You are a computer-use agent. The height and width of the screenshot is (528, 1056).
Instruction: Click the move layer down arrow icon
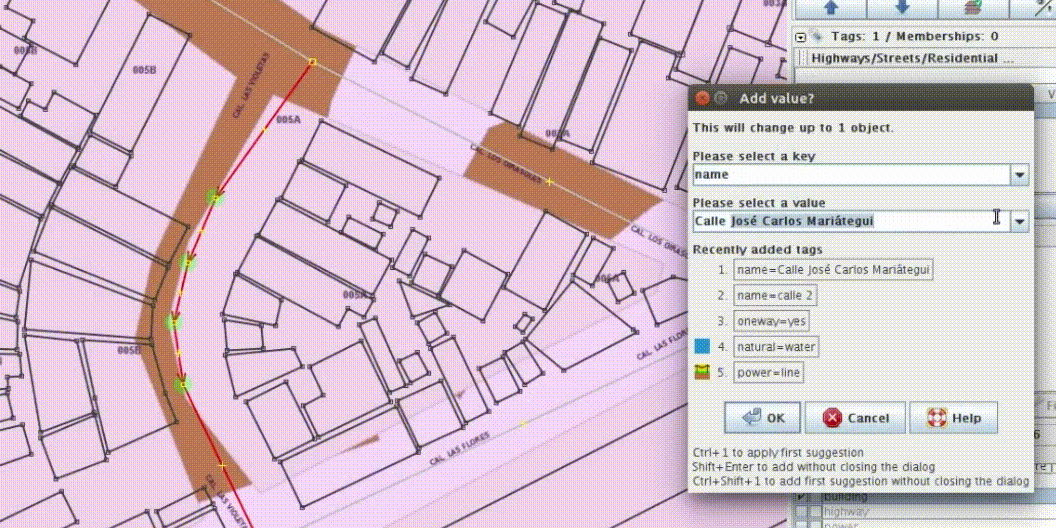click(x=901, y=7)
